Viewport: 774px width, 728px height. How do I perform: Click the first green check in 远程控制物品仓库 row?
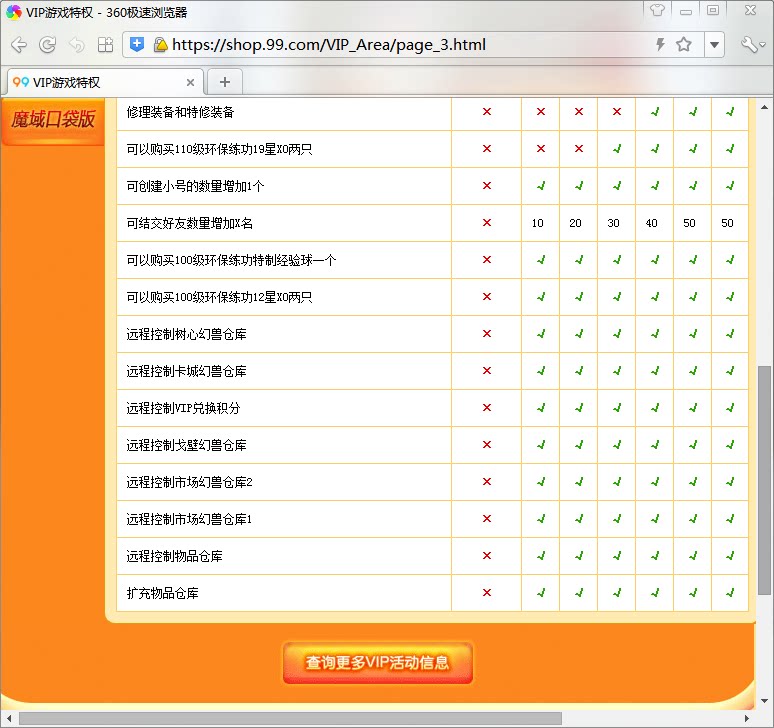pyautogui.click(x=541, y=556)
